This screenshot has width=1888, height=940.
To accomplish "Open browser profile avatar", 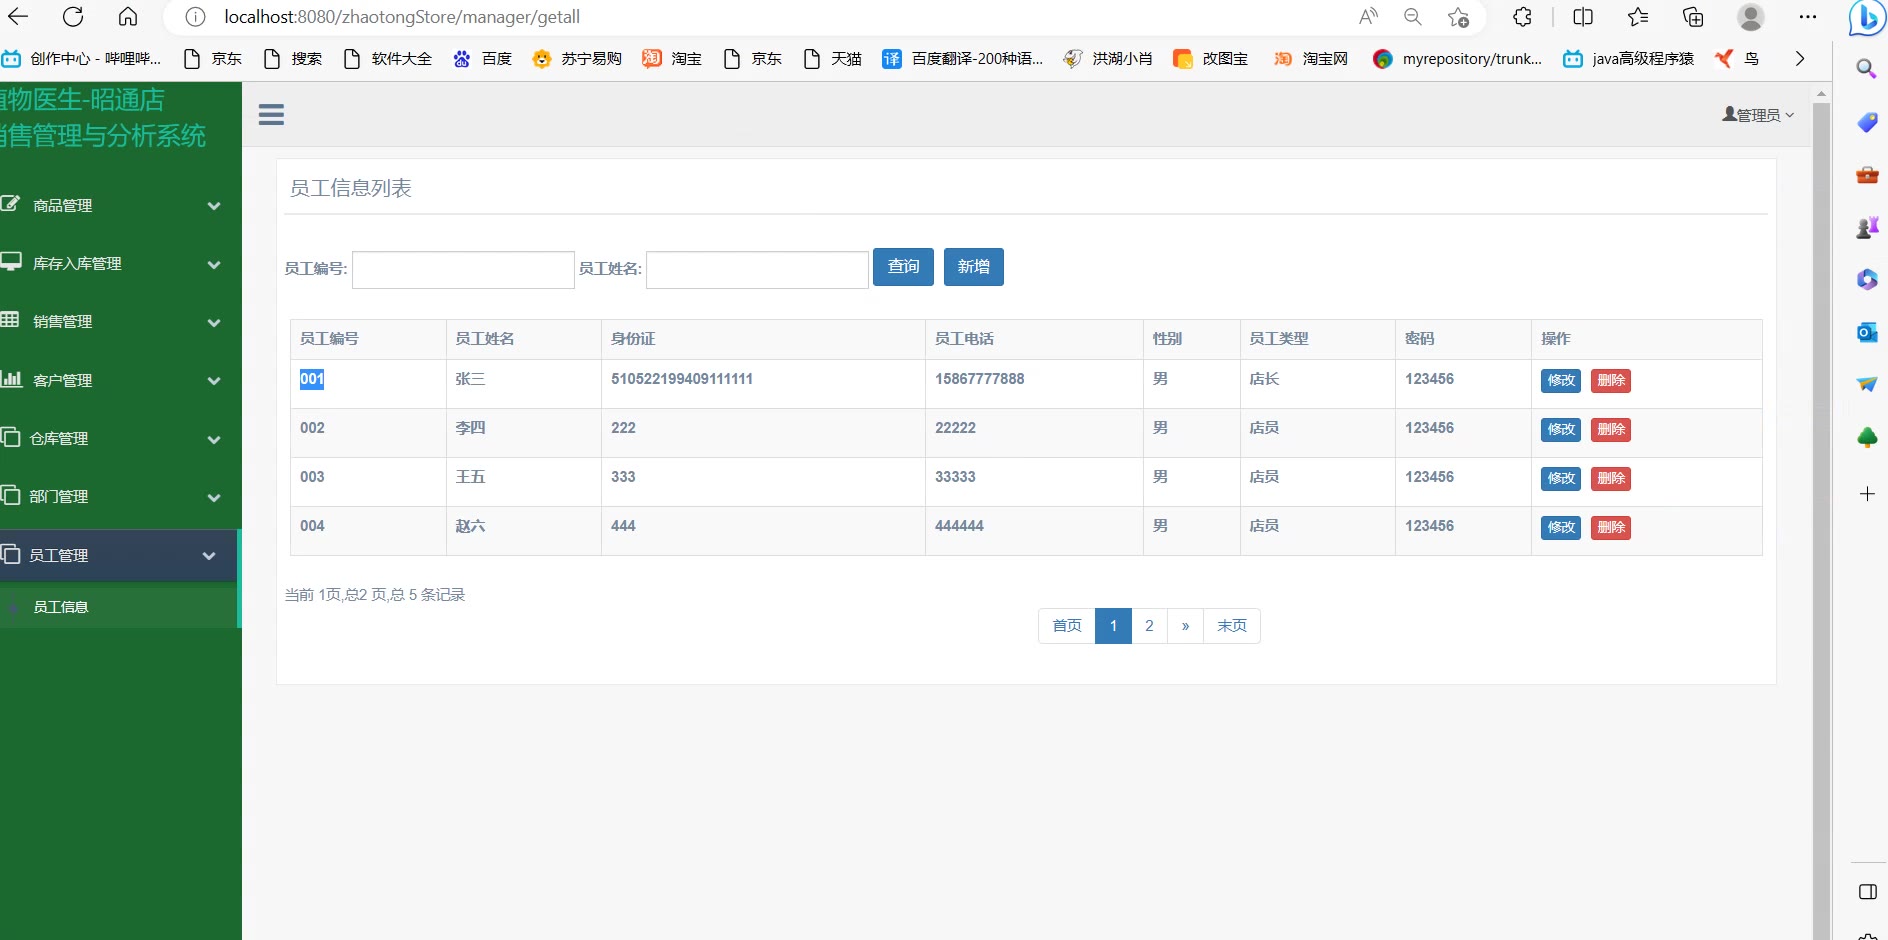I will [x=1751, y=17].
